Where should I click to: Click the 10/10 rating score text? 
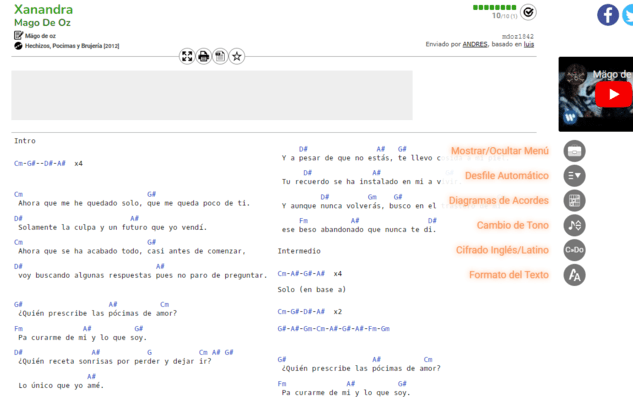pyautogui.click(x=504, y=16)
